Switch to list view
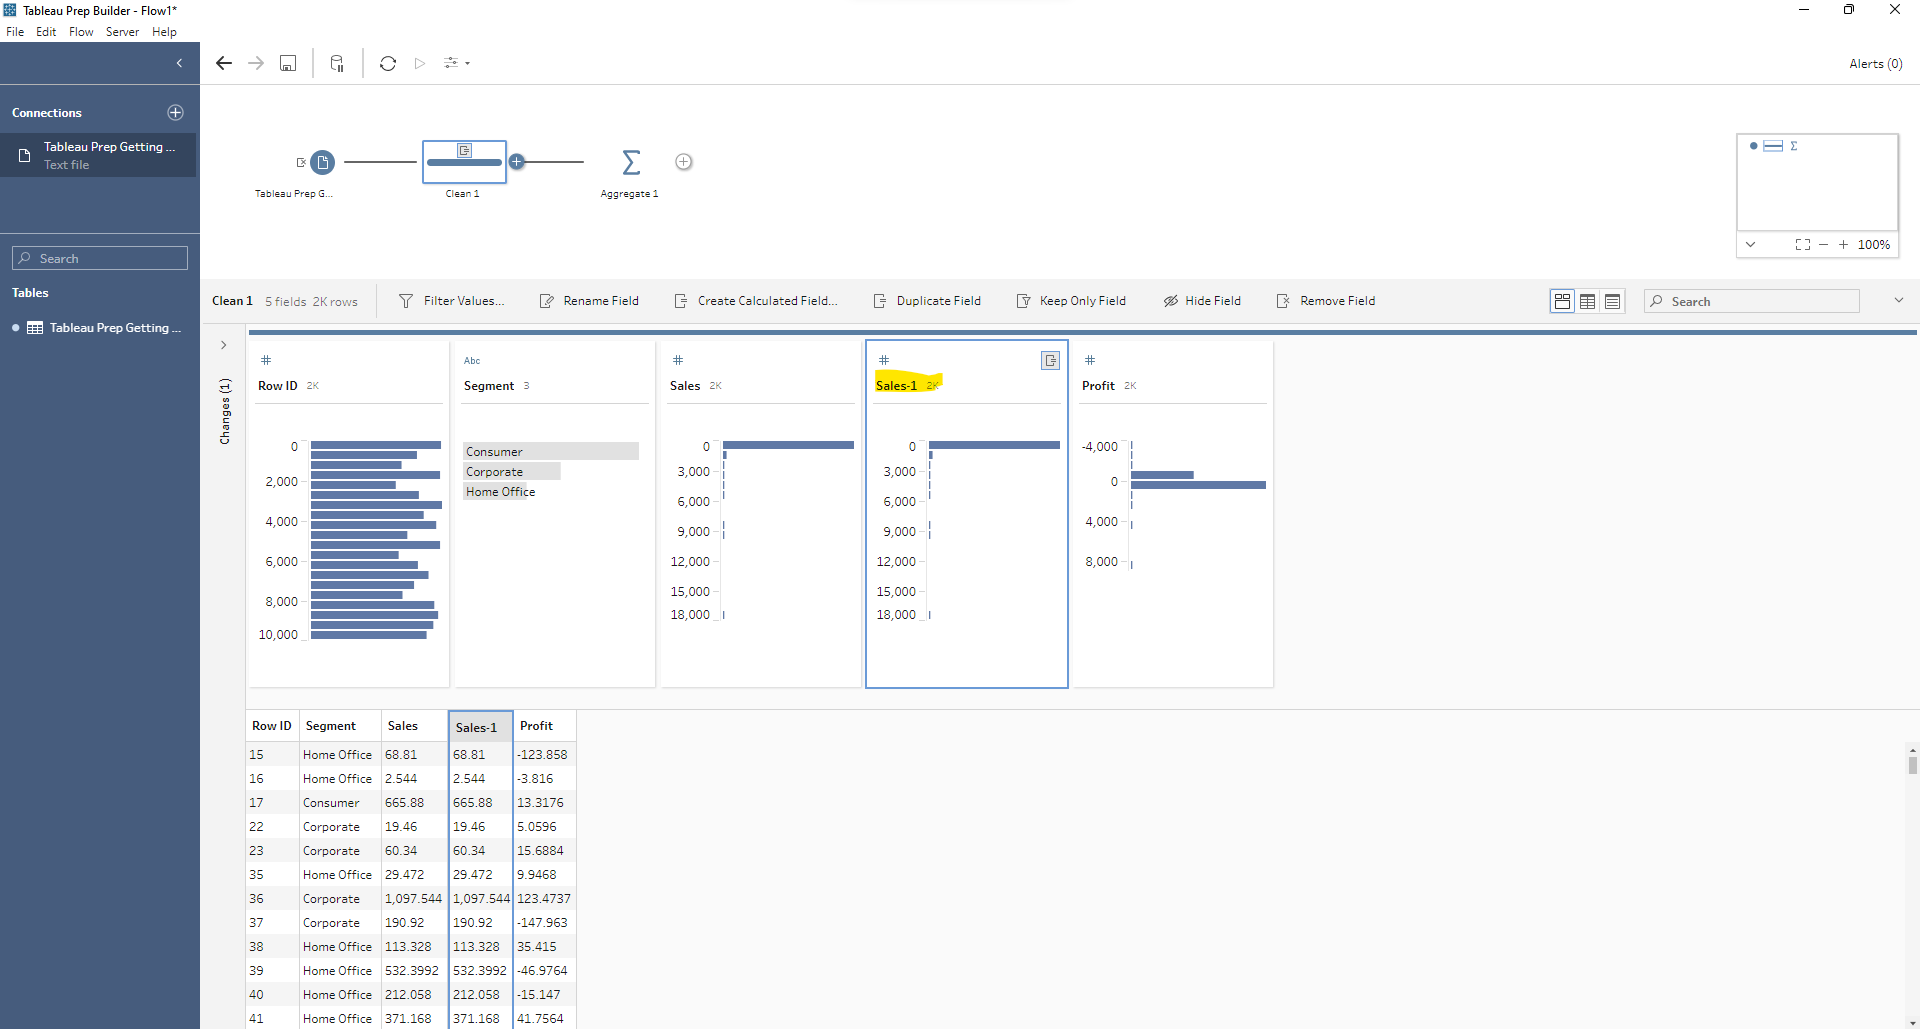Screen dimensions: 1920x1029 1612,301
